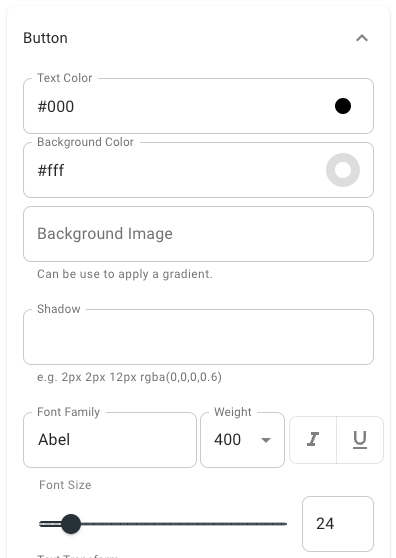
Task: Click the Font Size slider handle
Action: point(71,524)
